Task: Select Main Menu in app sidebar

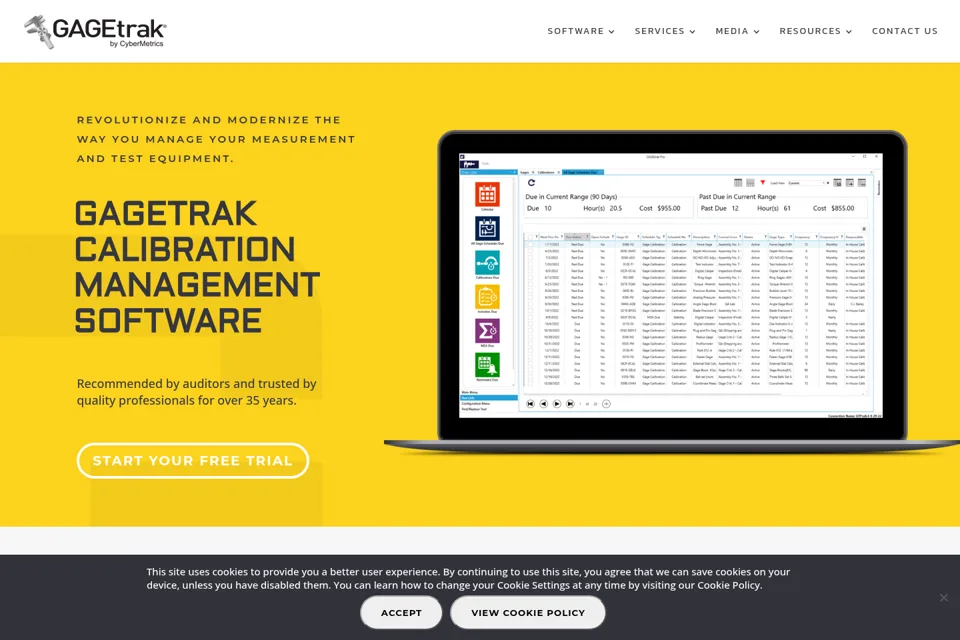Action: [487, 393]
